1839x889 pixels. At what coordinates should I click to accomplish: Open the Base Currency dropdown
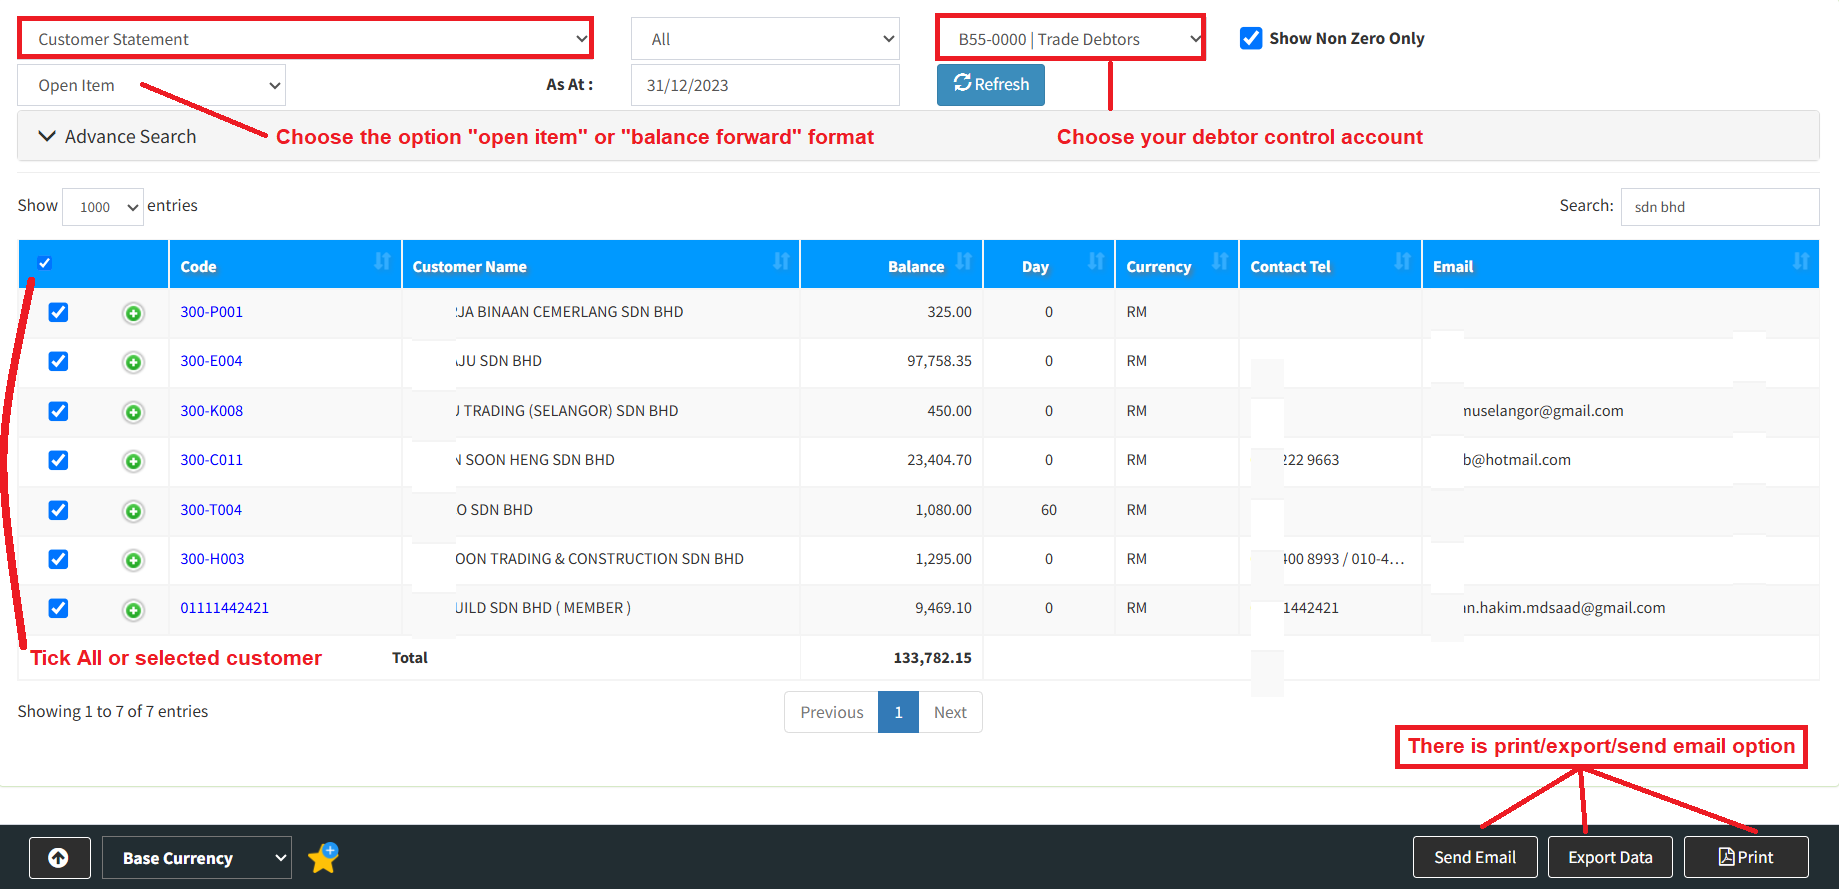pos(197,858)
